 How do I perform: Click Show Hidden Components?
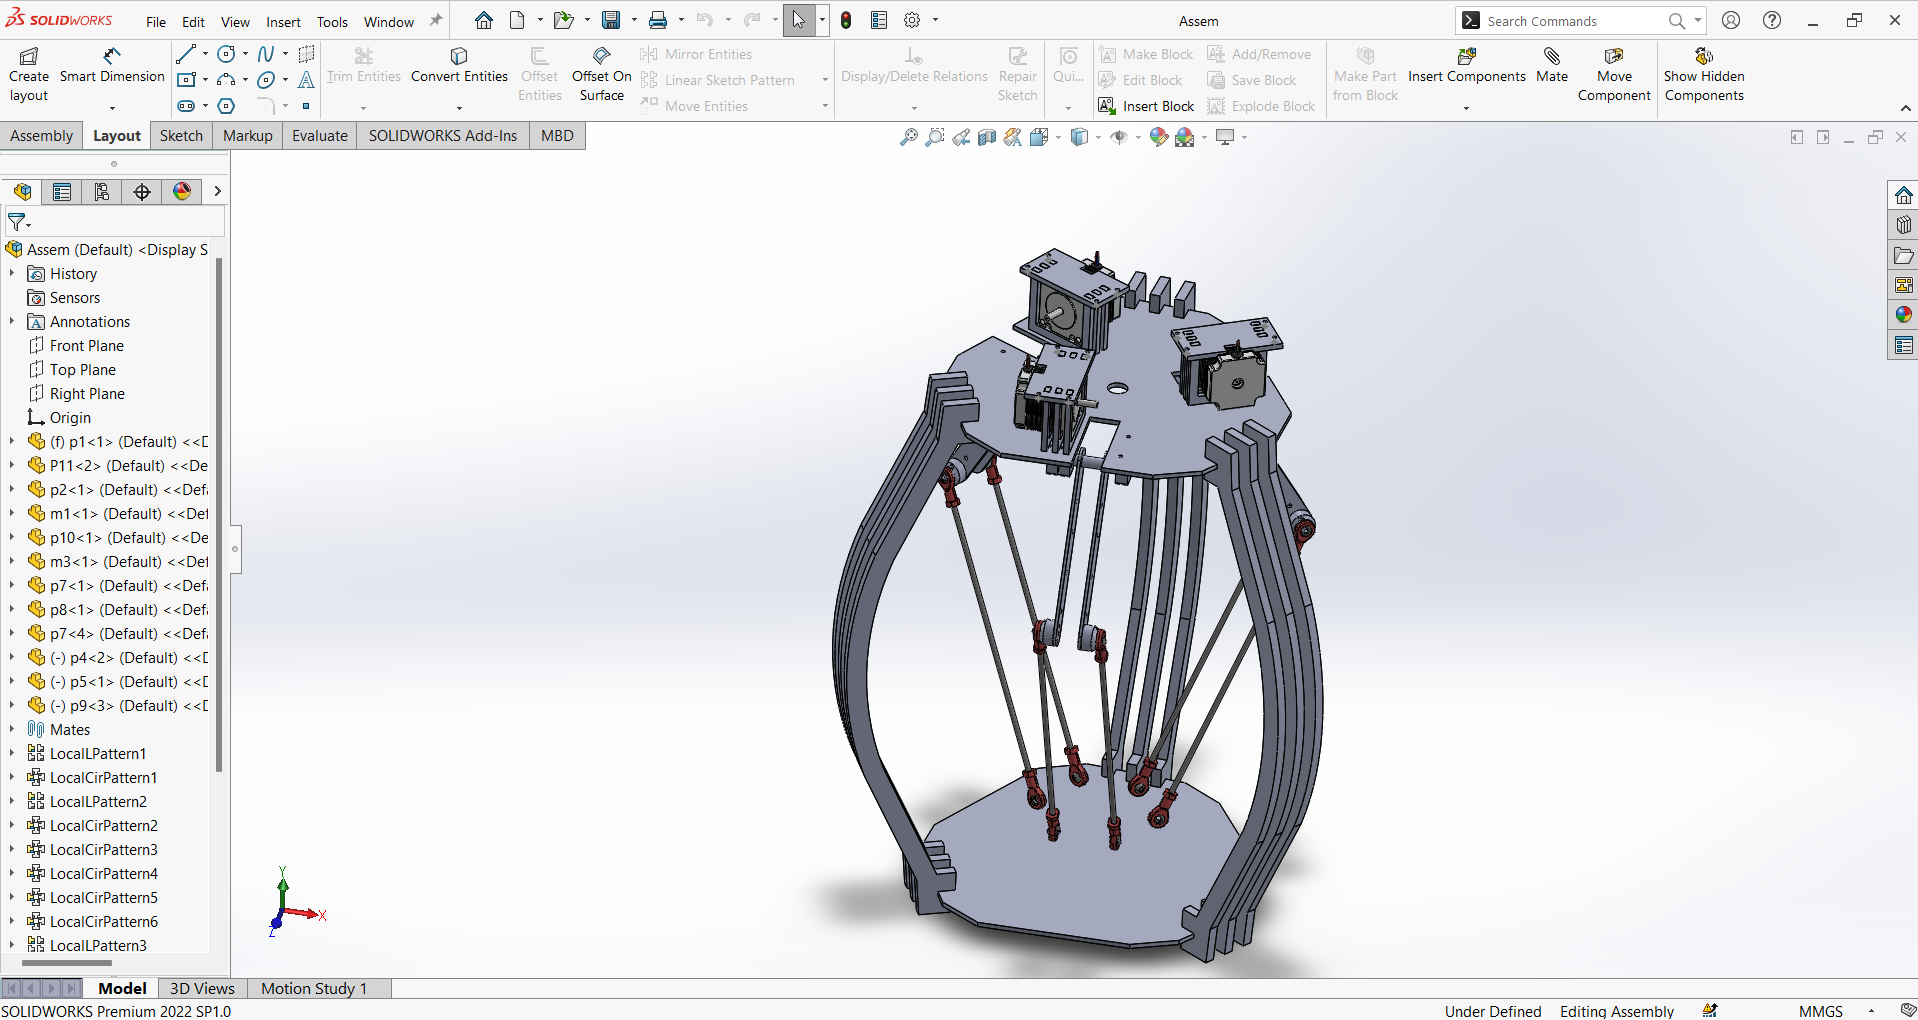pos(1704,75)
